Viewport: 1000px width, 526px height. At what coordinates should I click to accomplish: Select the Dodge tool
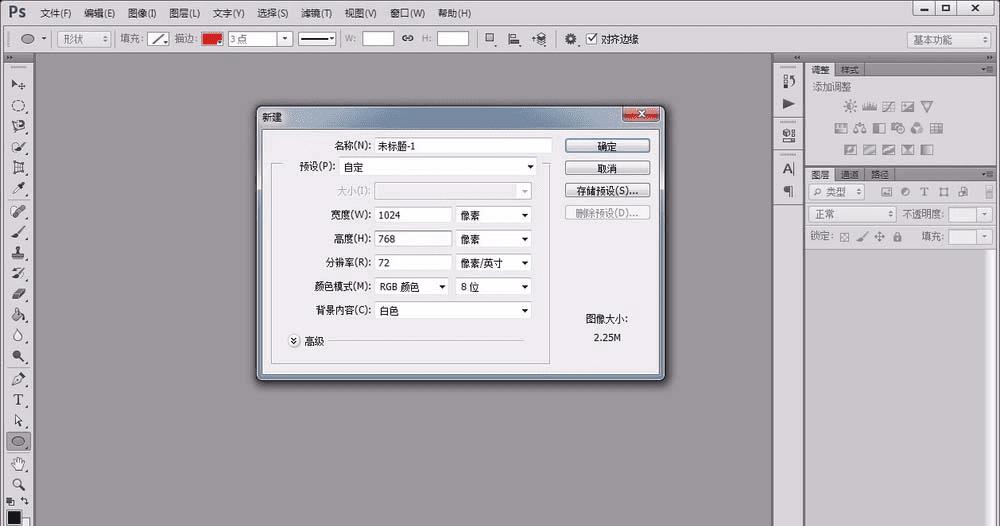pyautogui.click(x=18, y=356)
